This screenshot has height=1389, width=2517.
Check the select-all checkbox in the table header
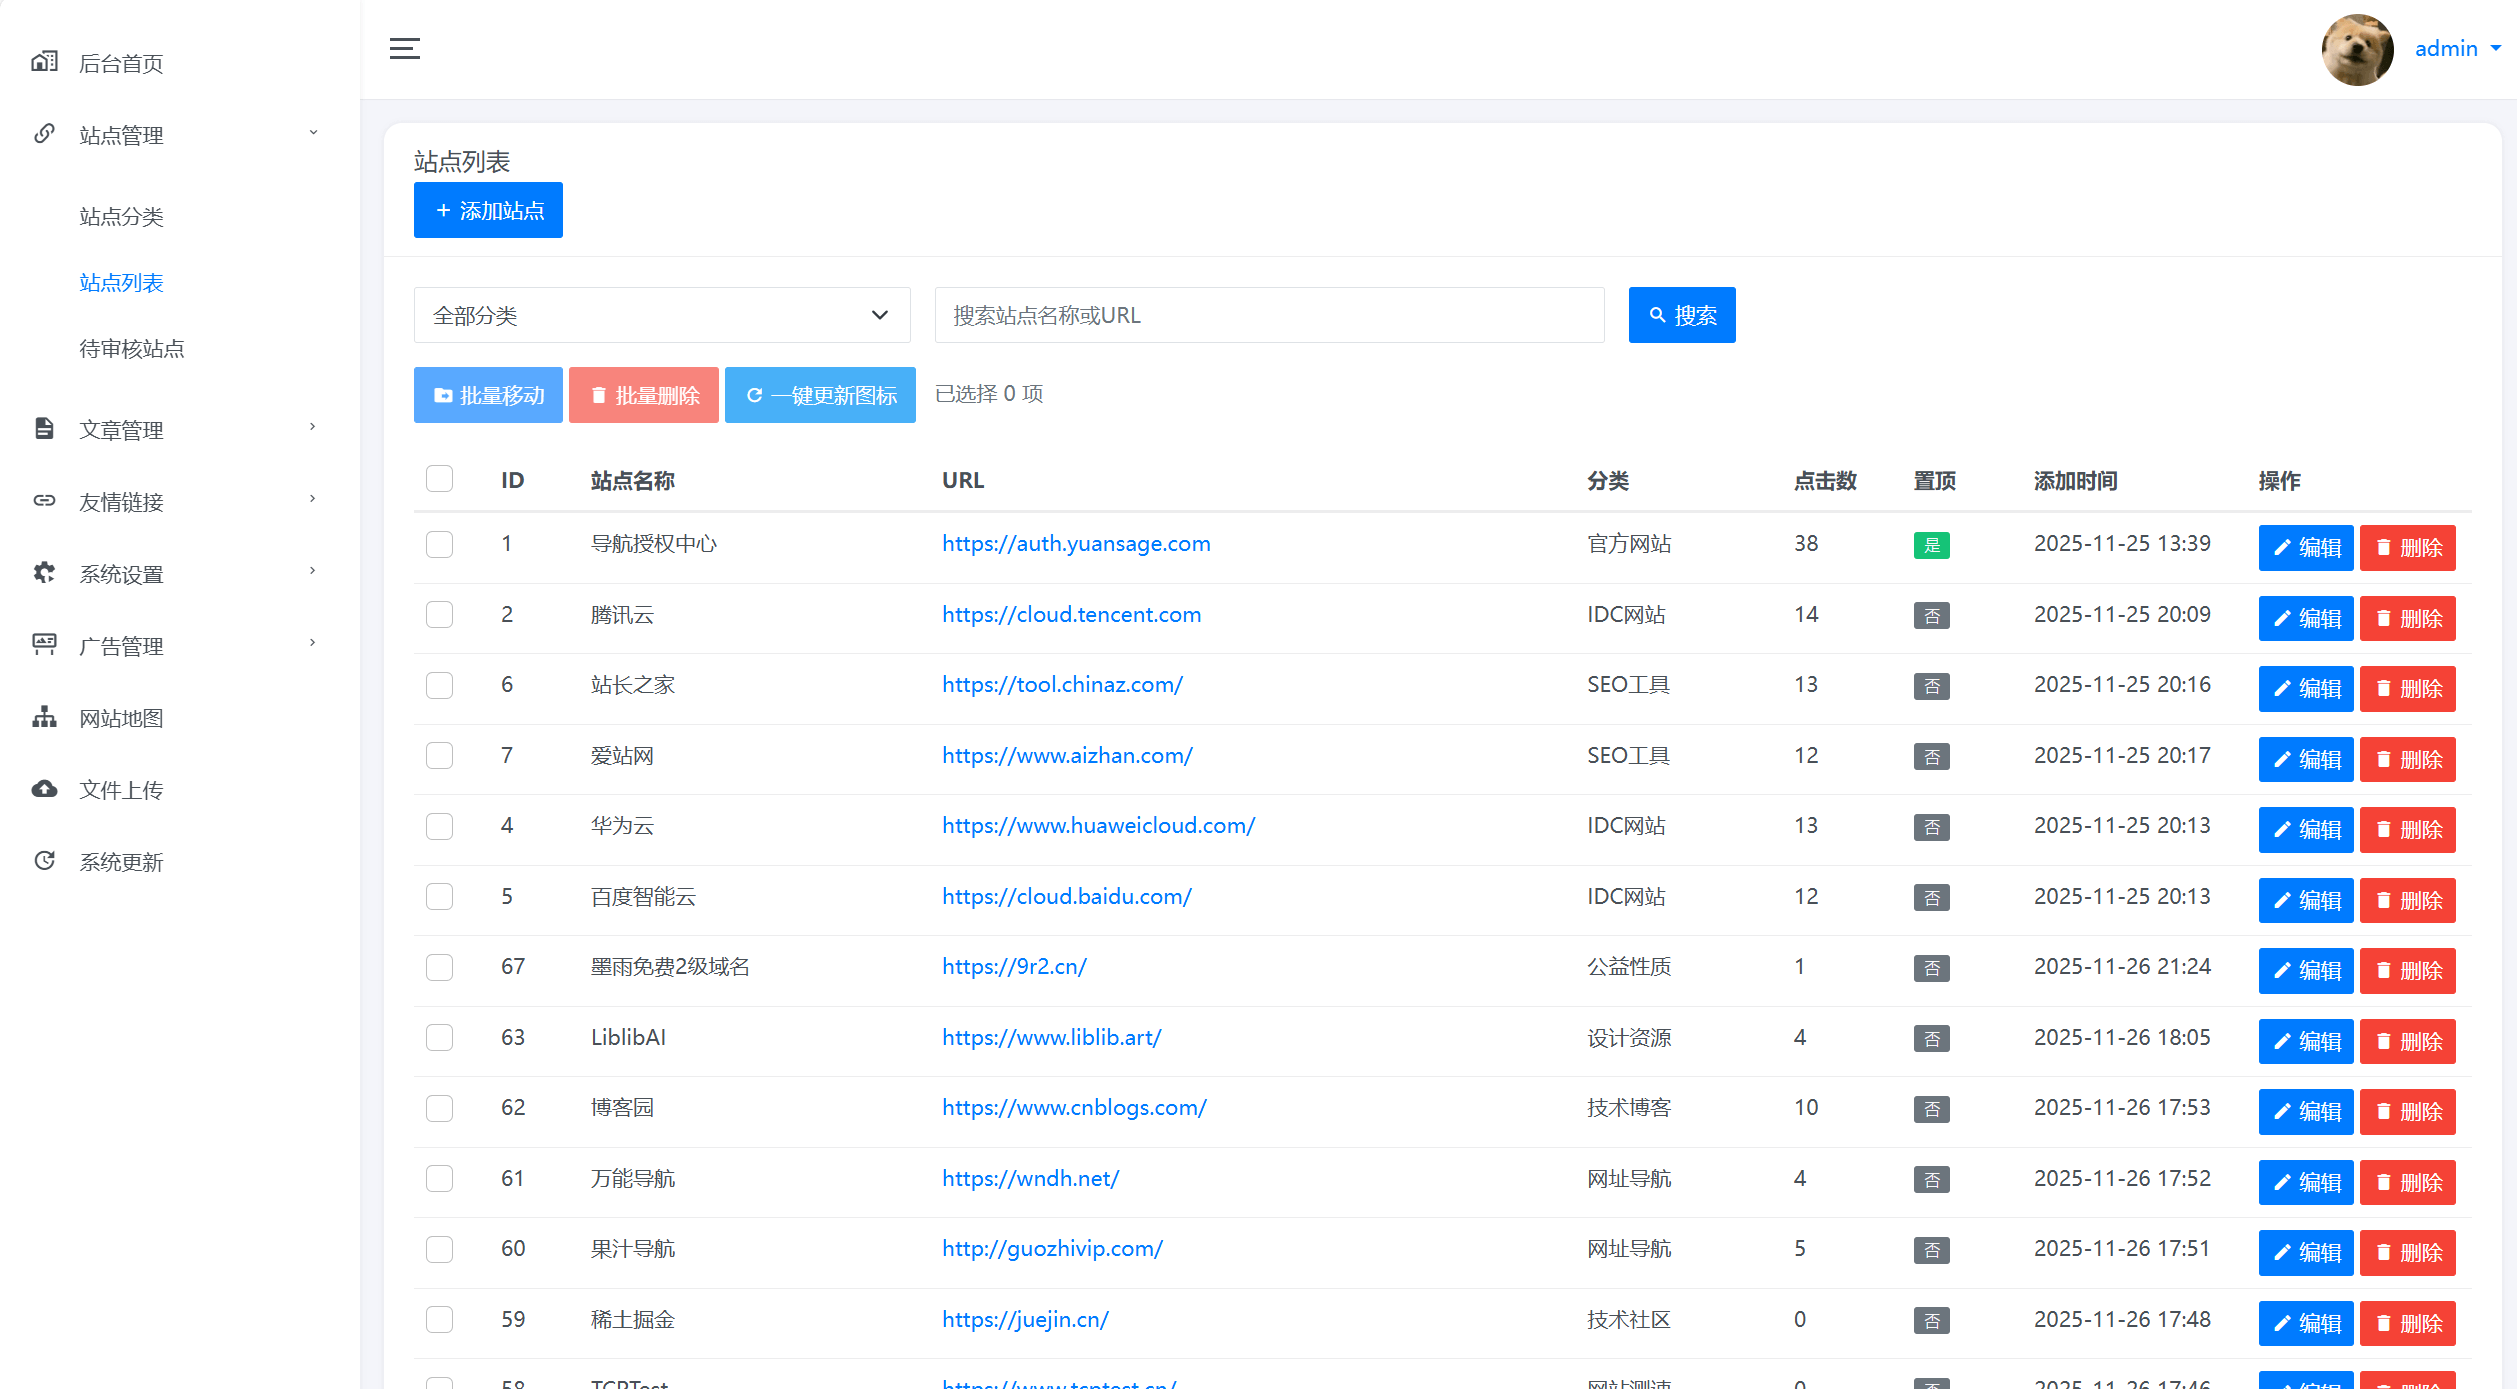439,478
